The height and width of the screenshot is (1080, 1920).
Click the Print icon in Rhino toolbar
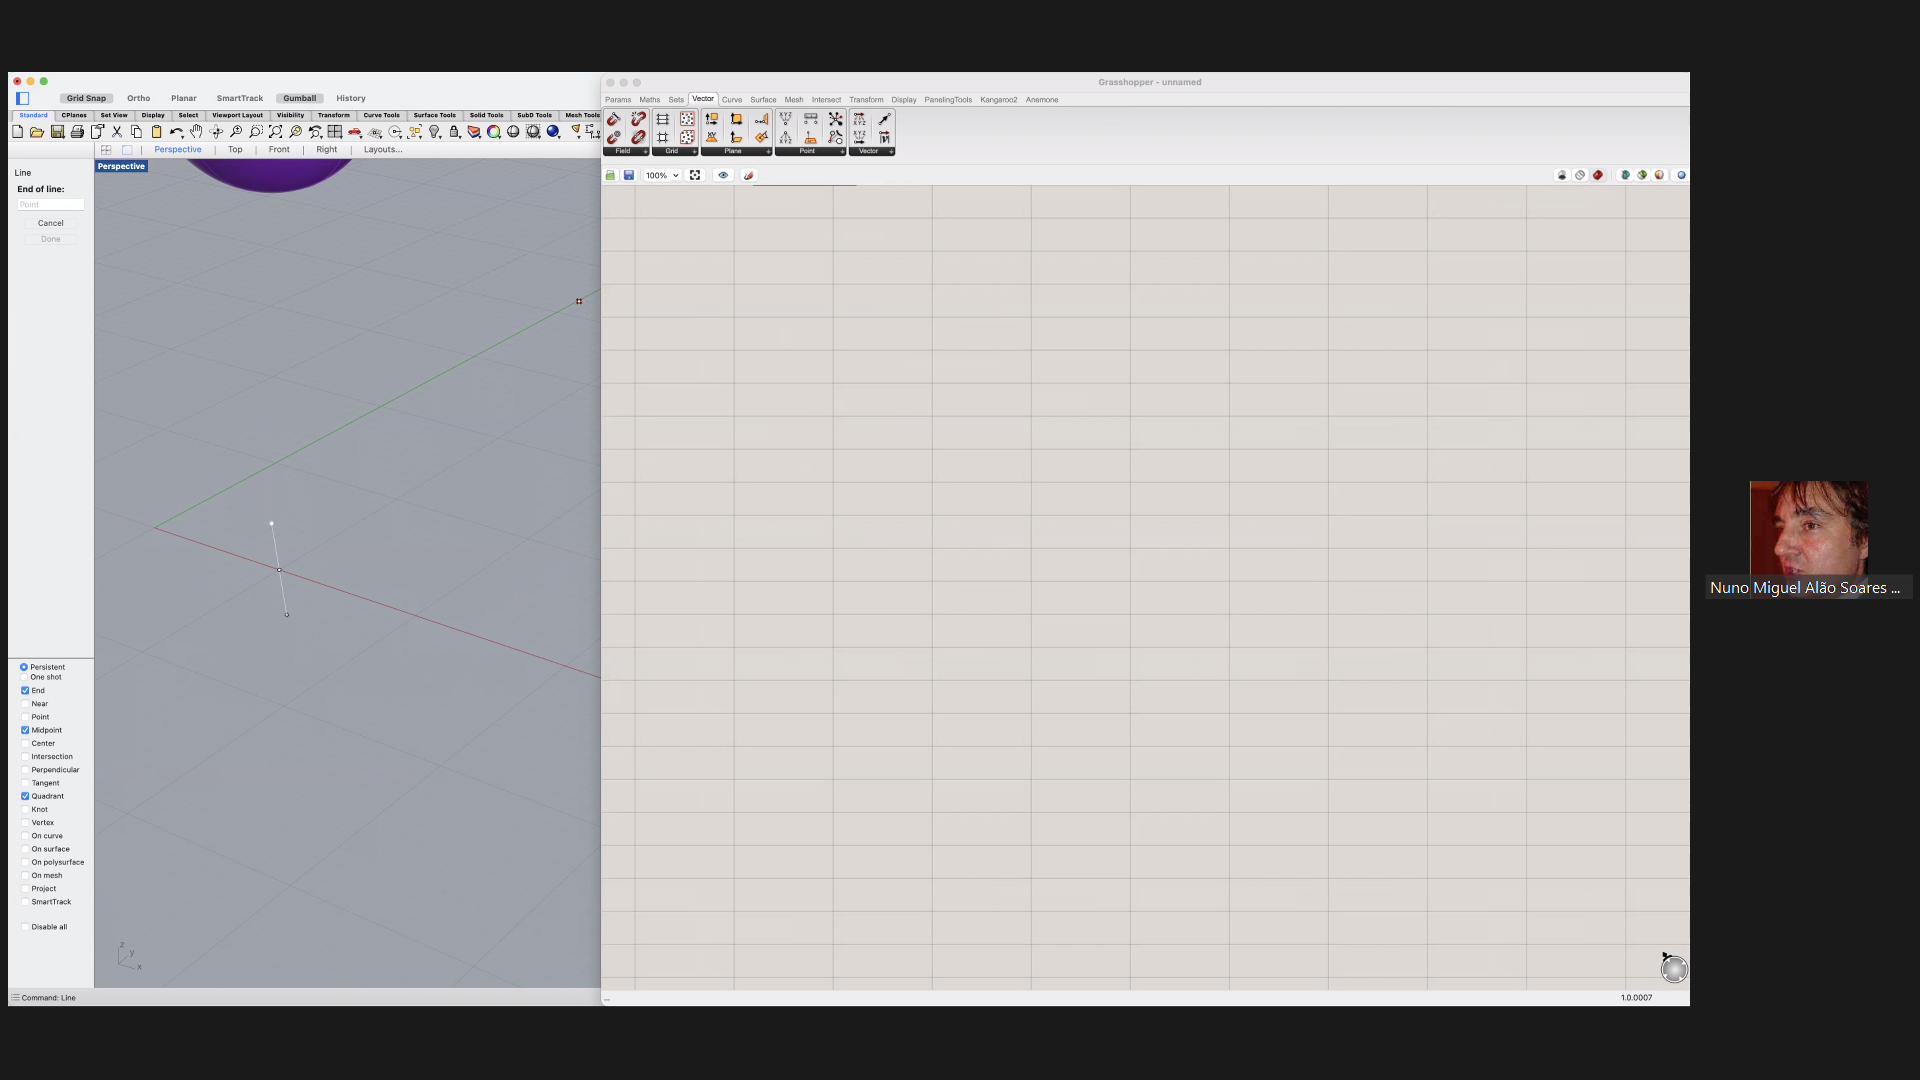(x=77, y=132)
